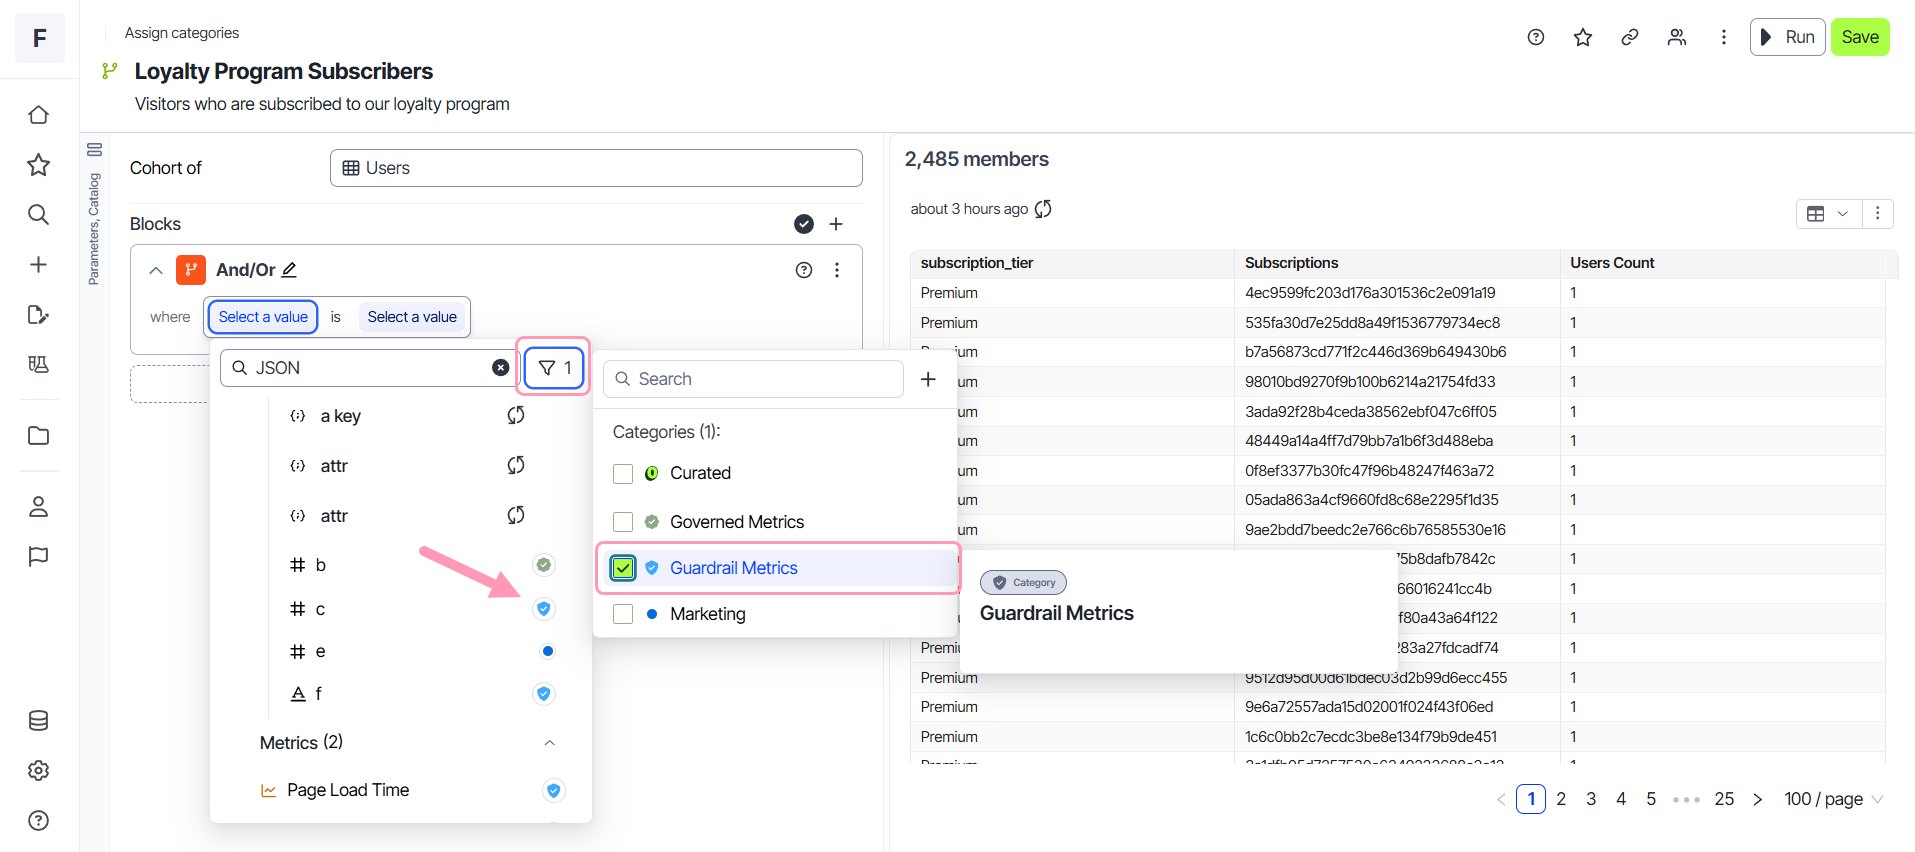Open the sidebar help question mark
The image size is (1915, 852).
pyautogui.click(x=38, y=821)
